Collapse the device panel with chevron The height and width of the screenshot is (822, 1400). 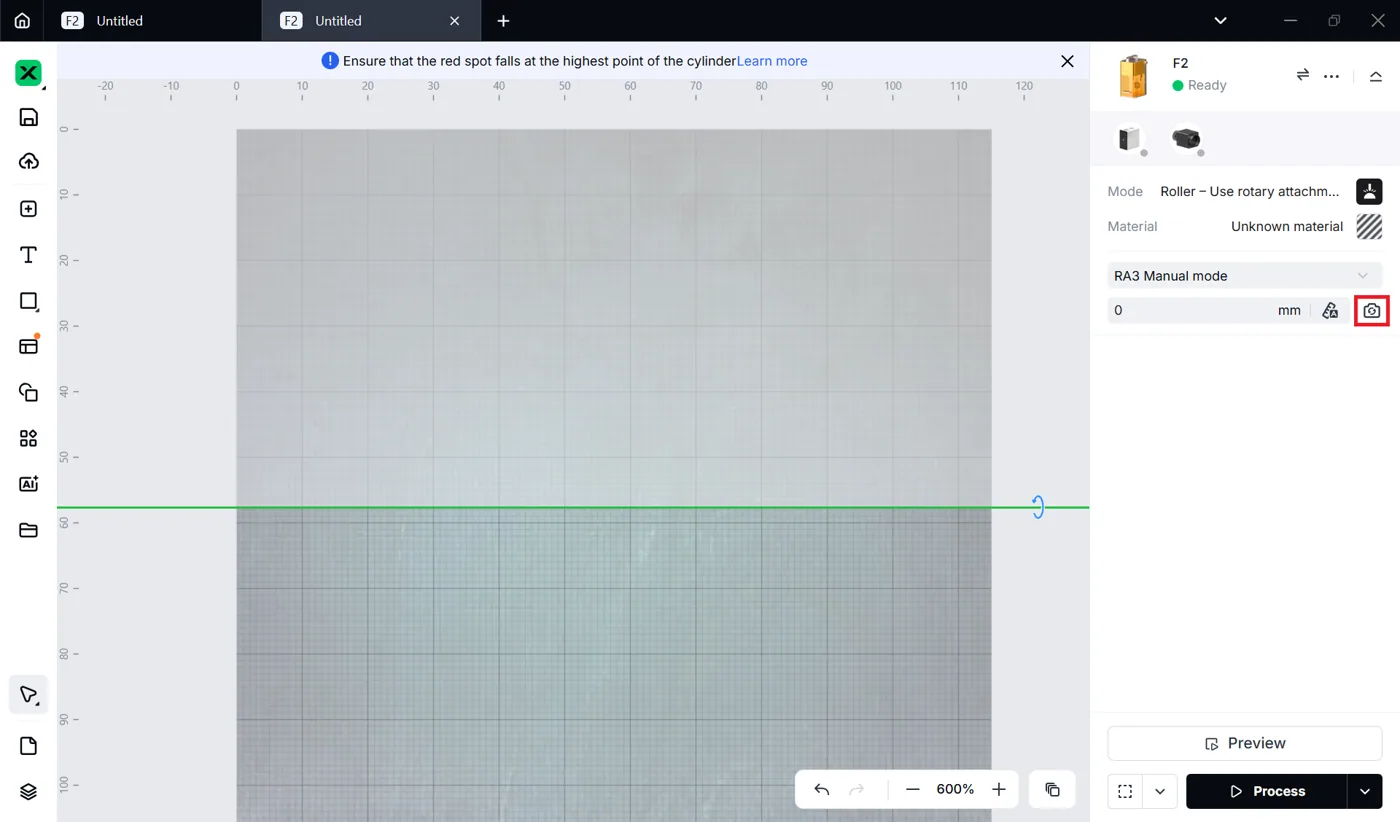[x=1376, y=76]
